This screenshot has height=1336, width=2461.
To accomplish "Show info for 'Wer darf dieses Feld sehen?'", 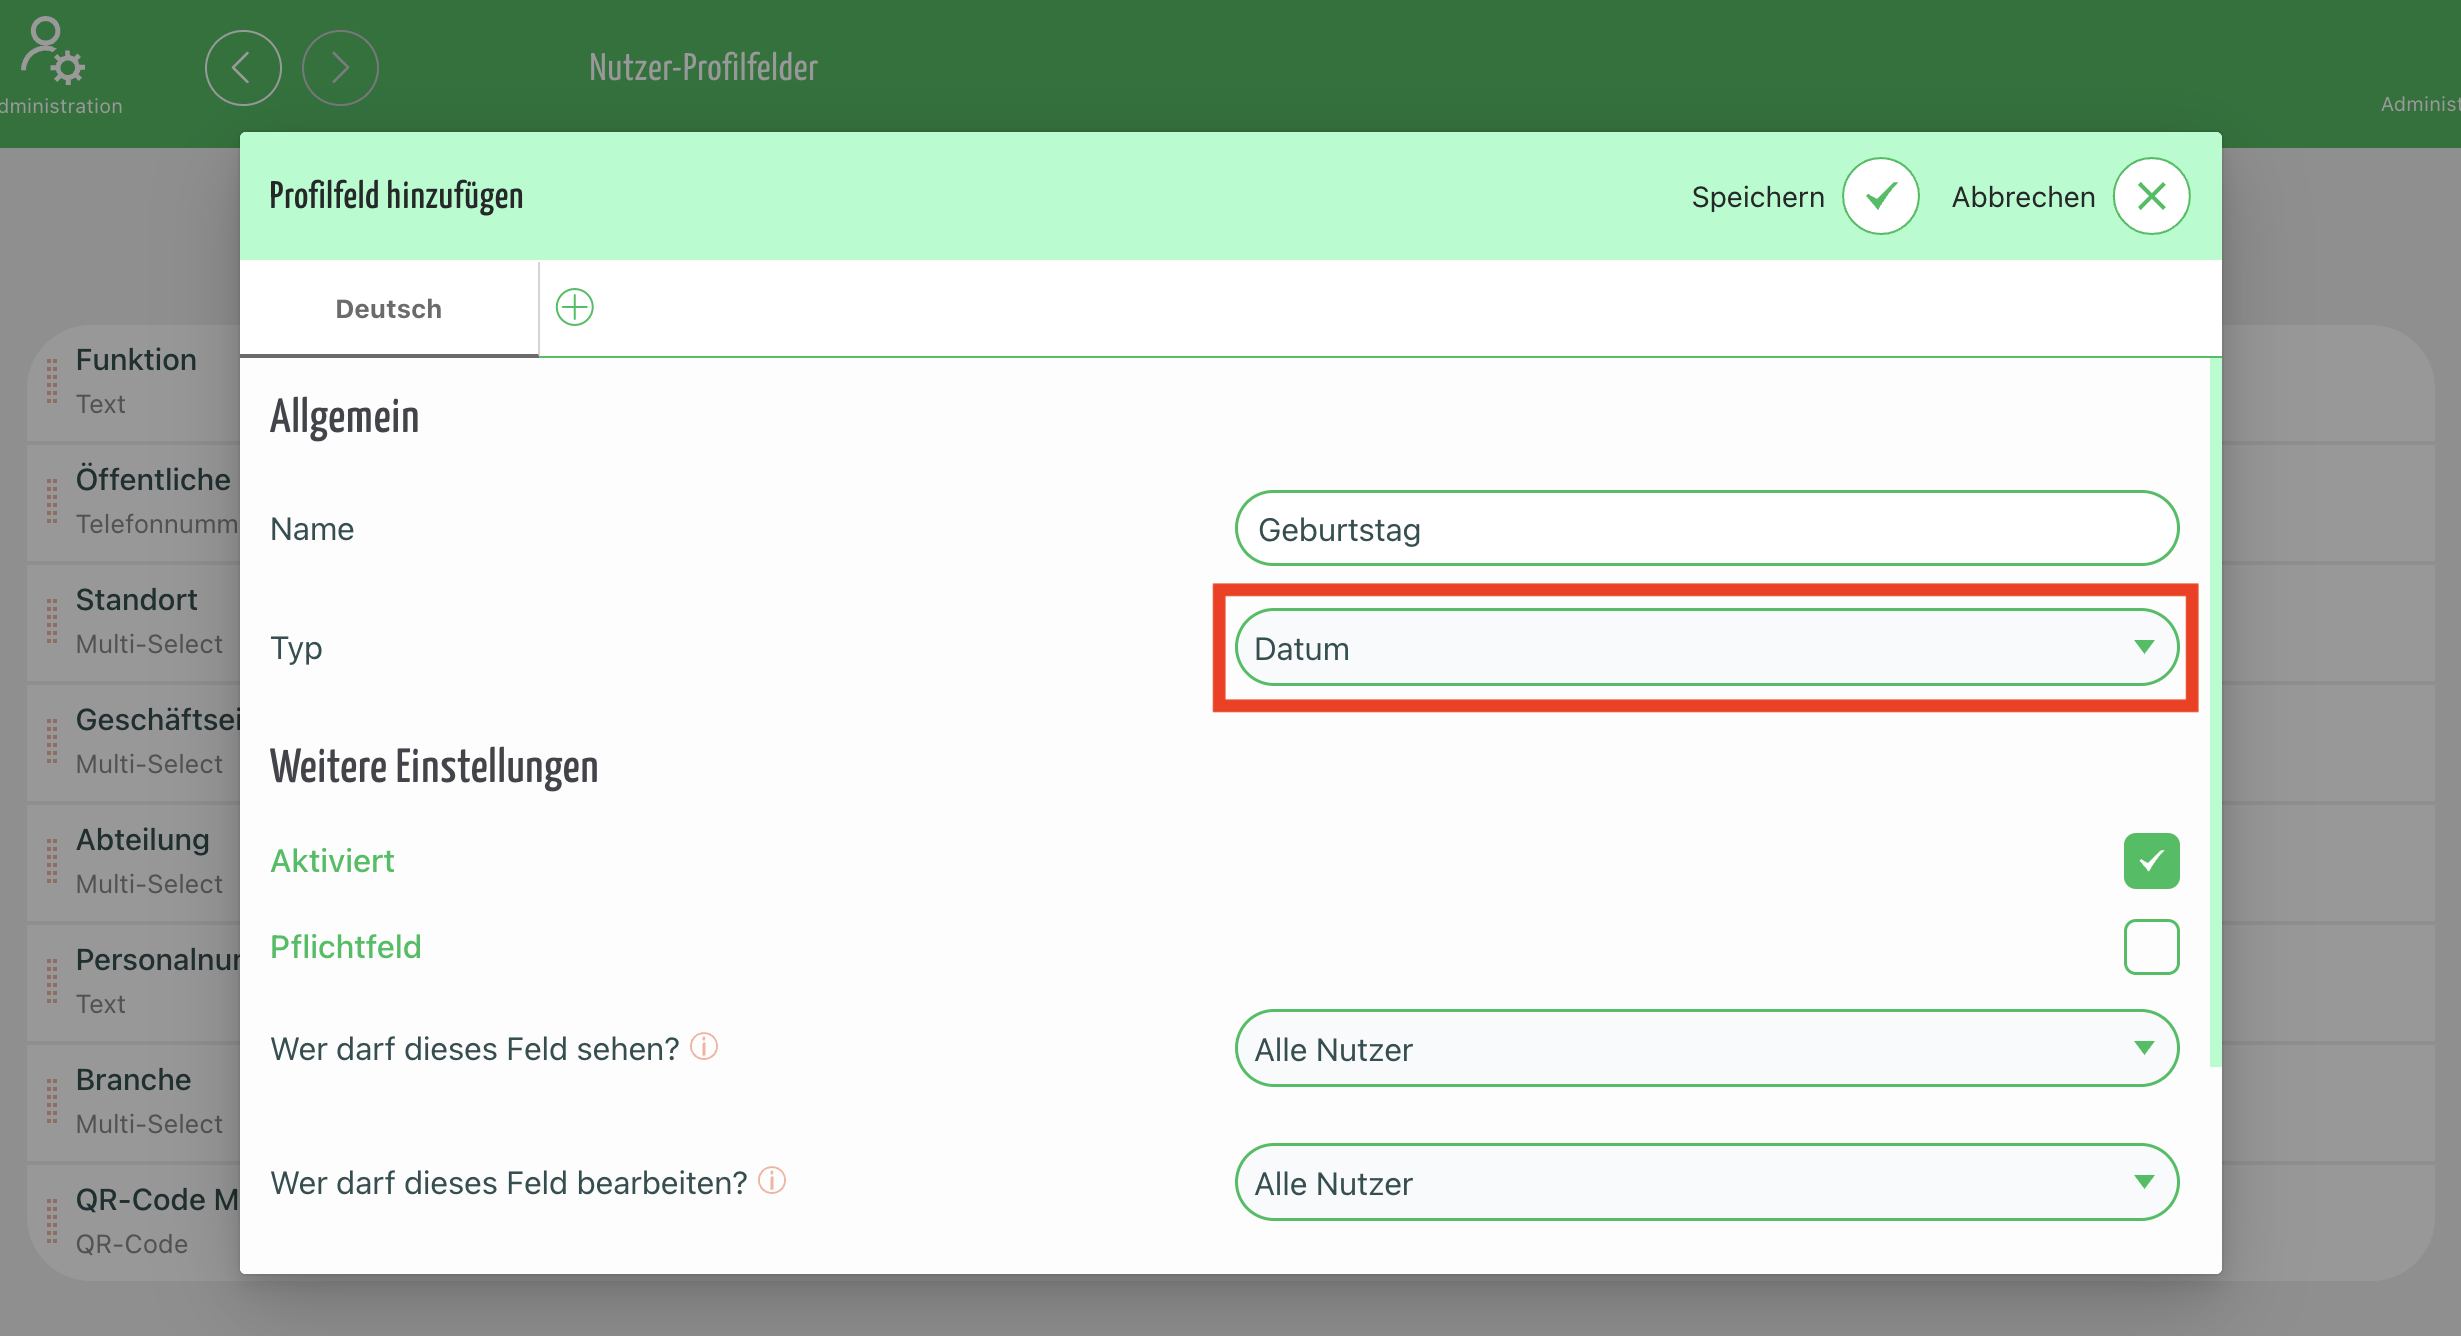I will (x=704, y=1046).
